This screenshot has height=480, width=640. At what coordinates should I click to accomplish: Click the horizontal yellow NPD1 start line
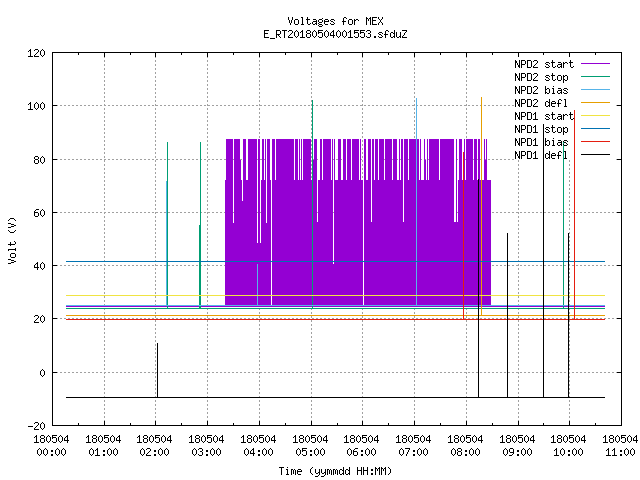pos(336,295)
